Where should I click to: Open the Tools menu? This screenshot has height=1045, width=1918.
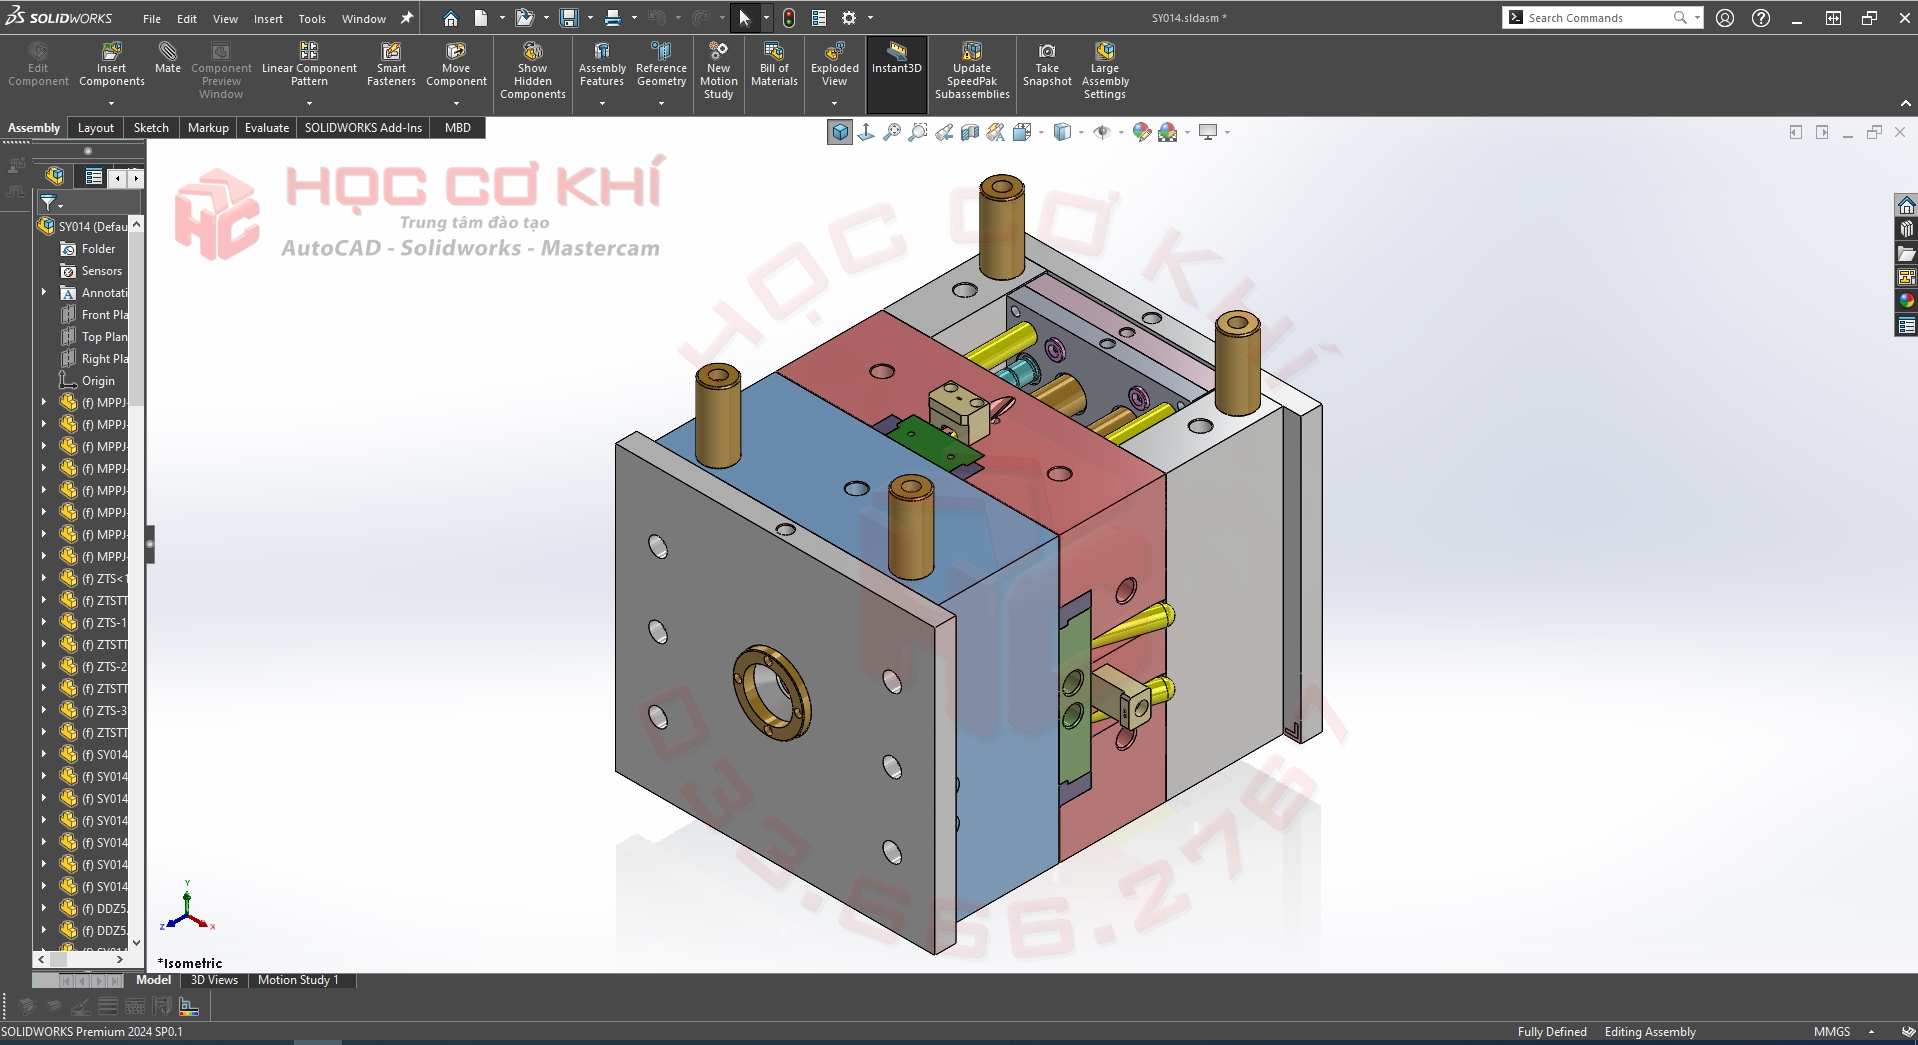[x=312, y=19]
